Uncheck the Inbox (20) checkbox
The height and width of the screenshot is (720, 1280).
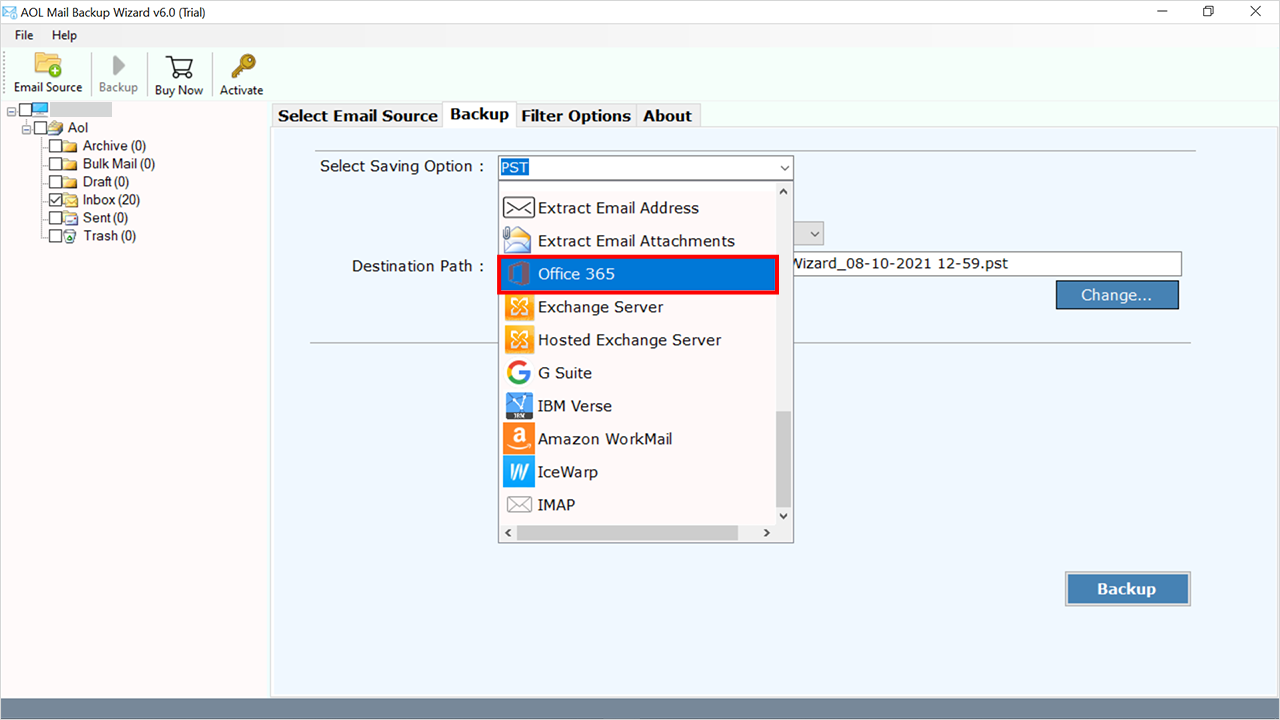(55, 200)
